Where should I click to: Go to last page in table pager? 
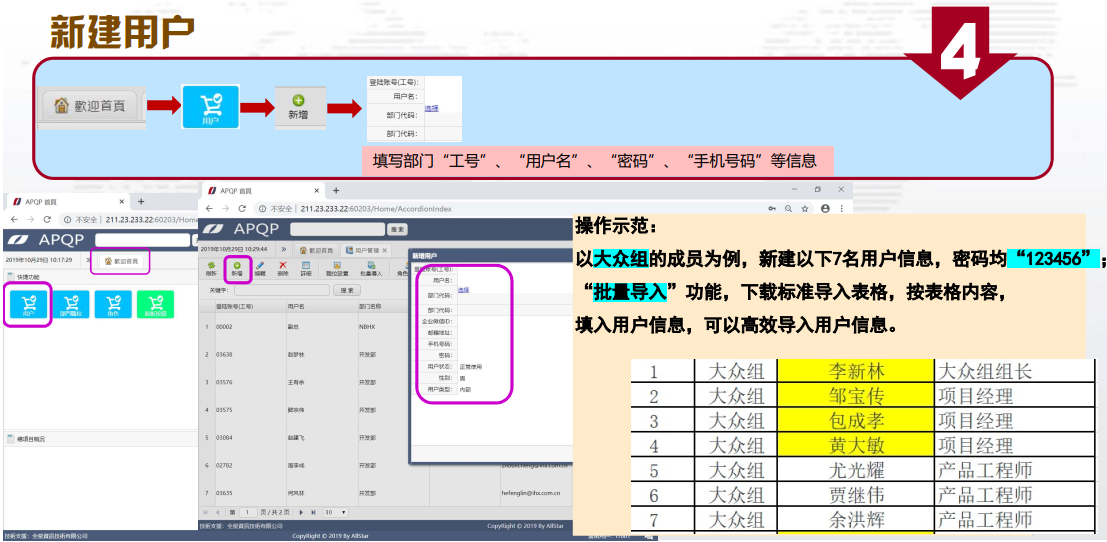pyautogui.click(x=313, y=512)
